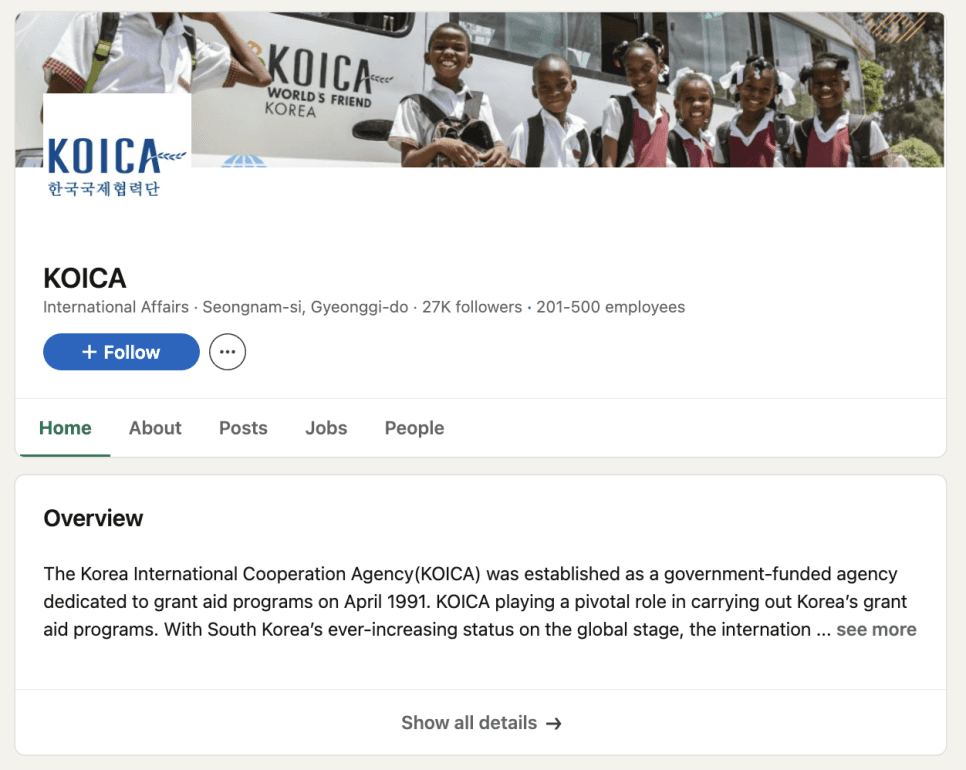Click the KOICA company name heading
This screenshot has height=770, width=966.
[85, 278]
